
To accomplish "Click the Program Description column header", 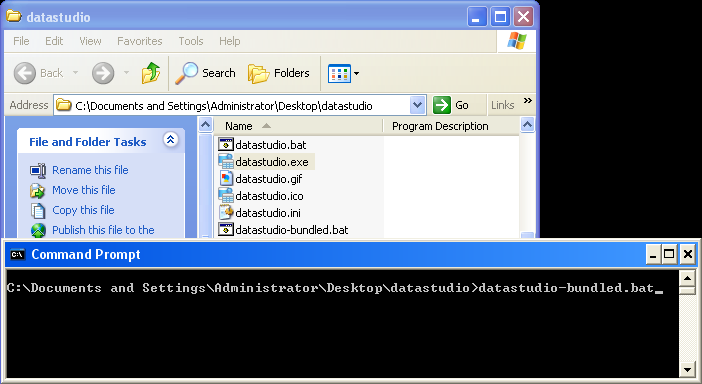I will pos(440,126).
